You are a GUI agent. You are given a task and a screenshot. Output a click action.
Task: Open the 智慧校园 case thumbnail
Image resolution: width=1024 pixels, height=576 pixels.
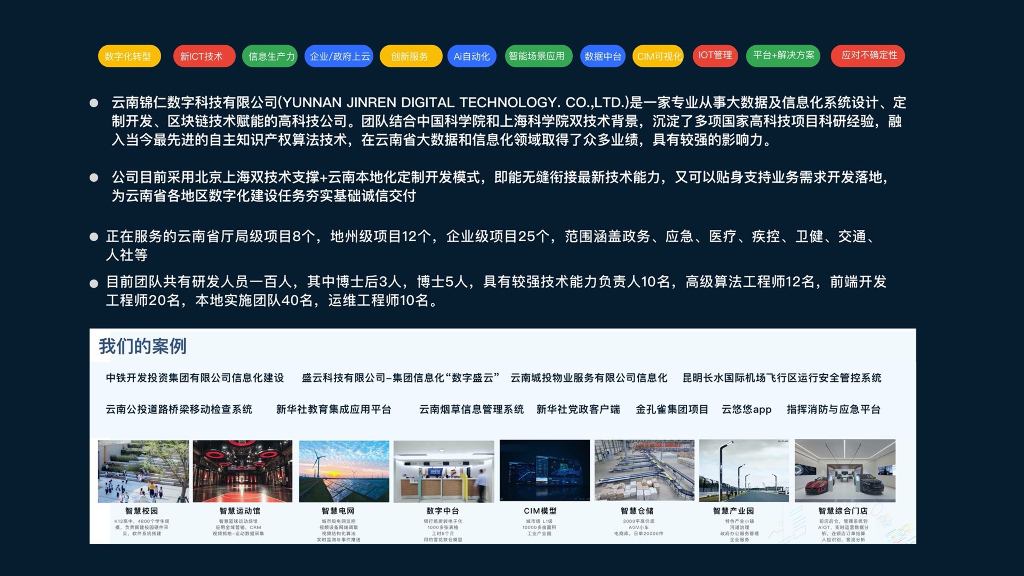(x=143, y=471)
